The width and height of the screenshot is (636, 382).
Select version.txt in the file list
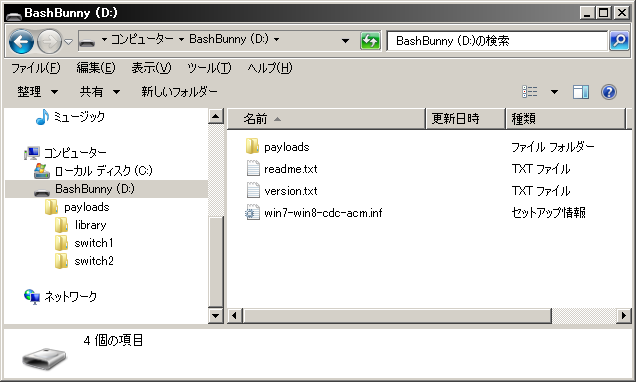coord(290,191)
